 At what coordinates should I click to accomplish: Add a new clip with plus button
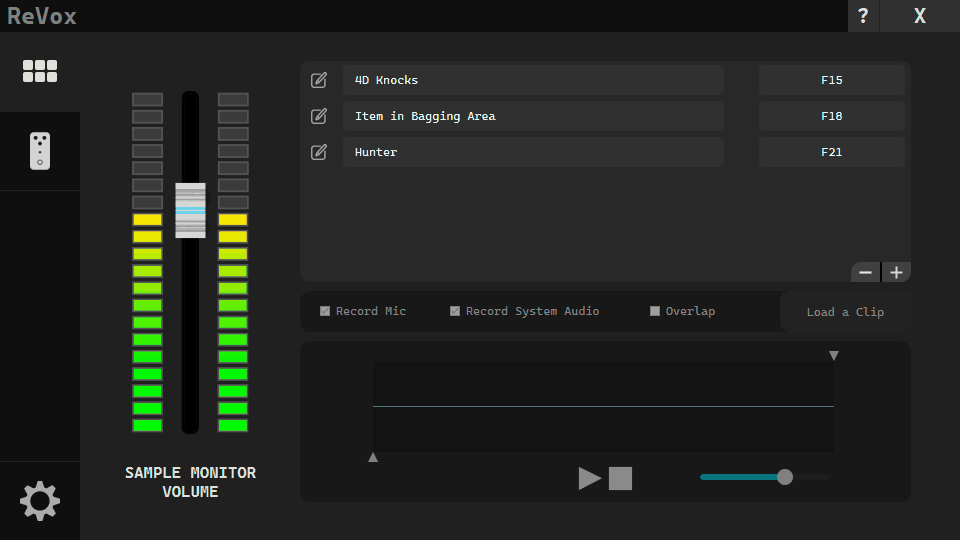tap(896, 272)
